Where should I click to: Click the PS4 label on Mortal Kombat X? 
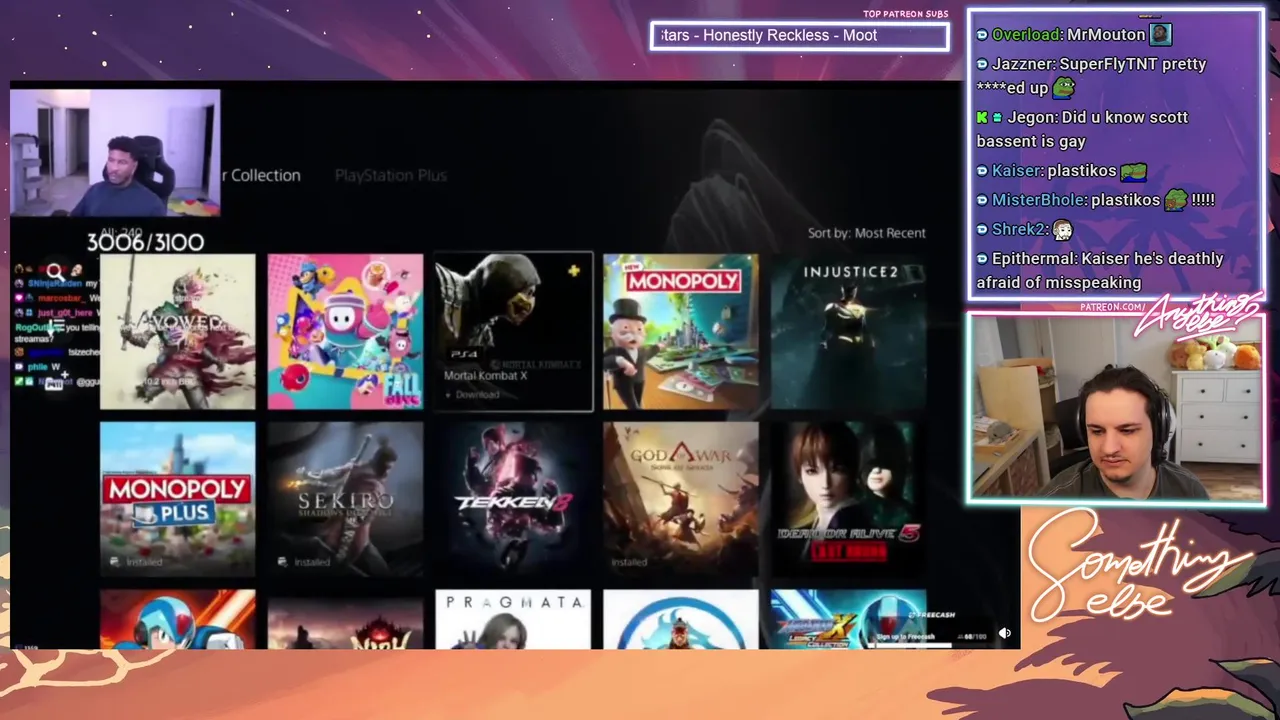pos(463,354)
